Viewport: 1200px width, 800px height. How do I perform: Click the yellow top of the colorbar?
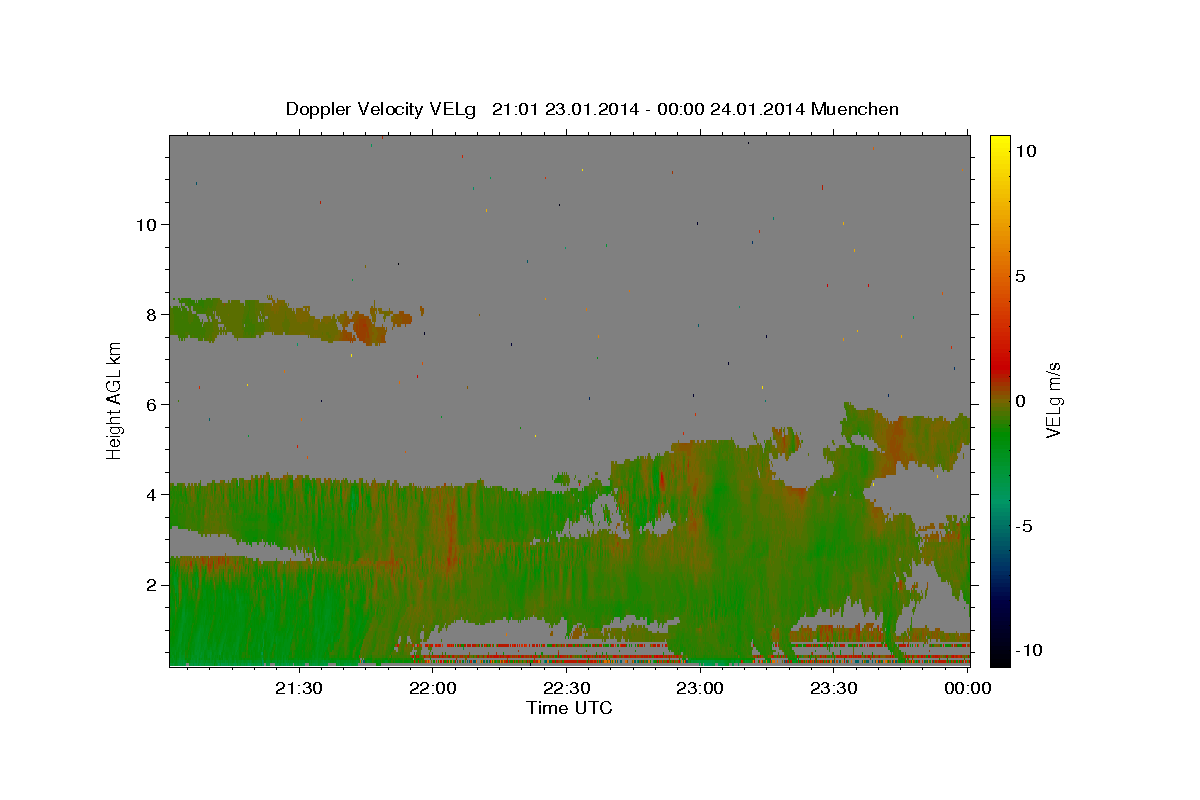999,145
